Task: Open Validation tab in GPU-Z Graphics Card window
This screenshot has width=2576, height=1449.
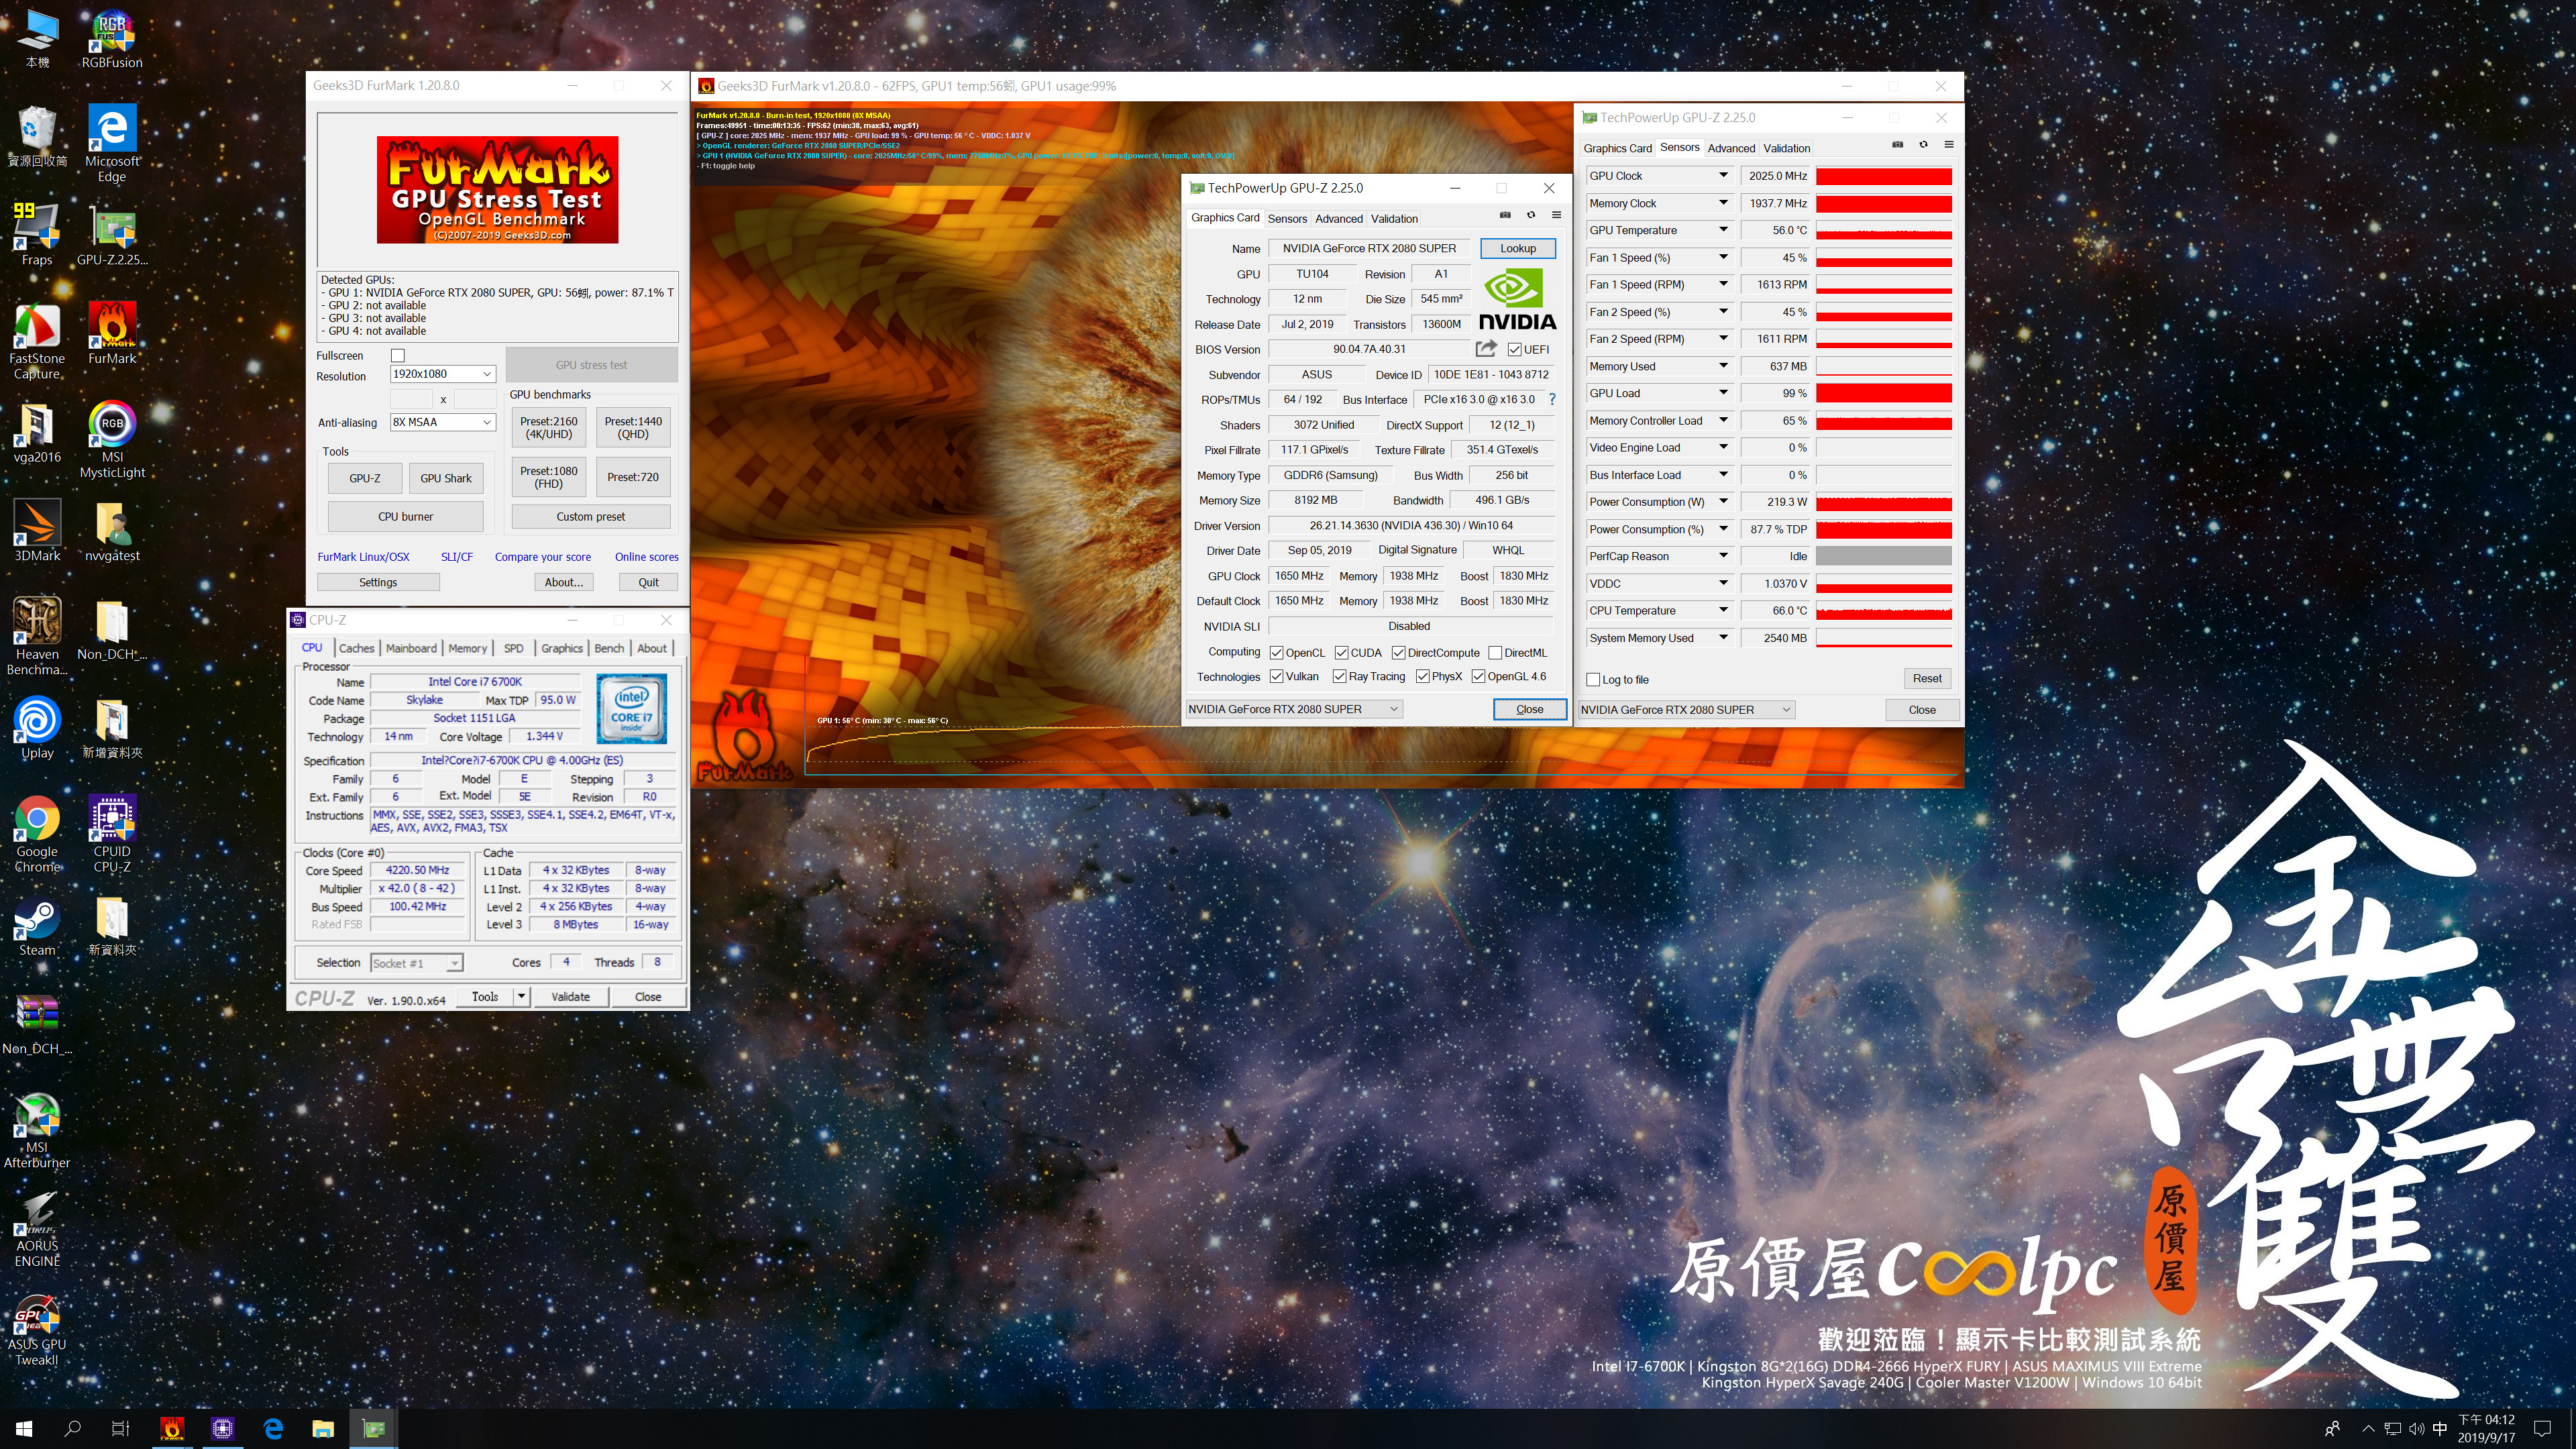Action: point(1394,218)
